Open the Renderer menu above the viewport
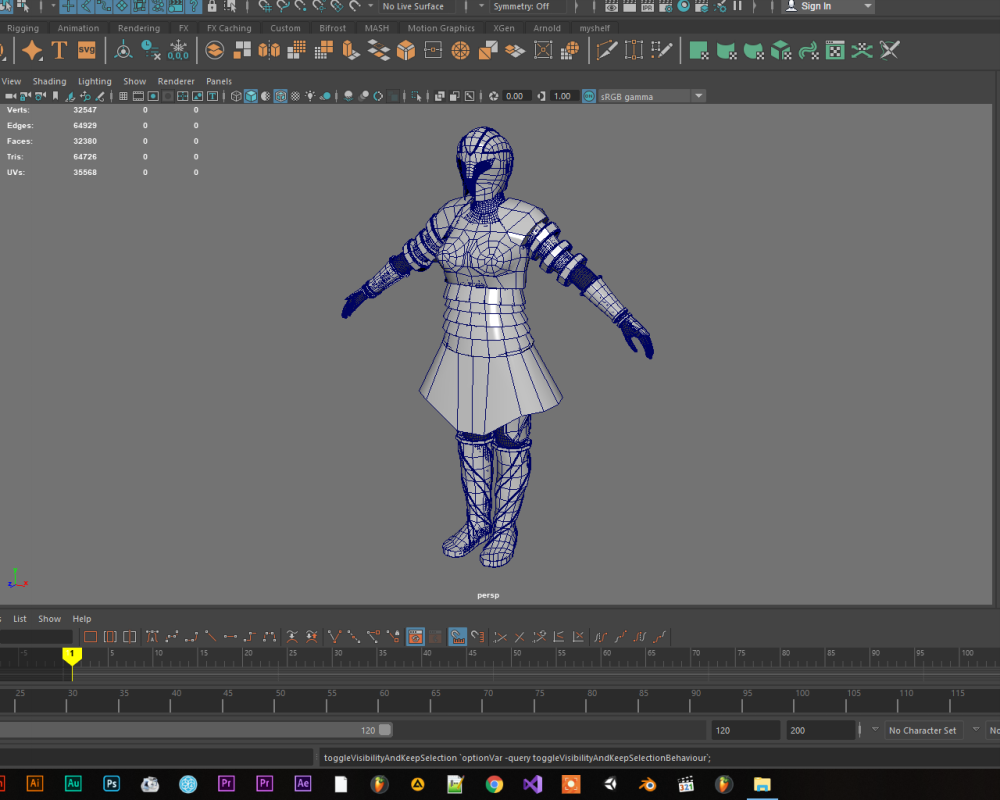 (x=176, y=81)
